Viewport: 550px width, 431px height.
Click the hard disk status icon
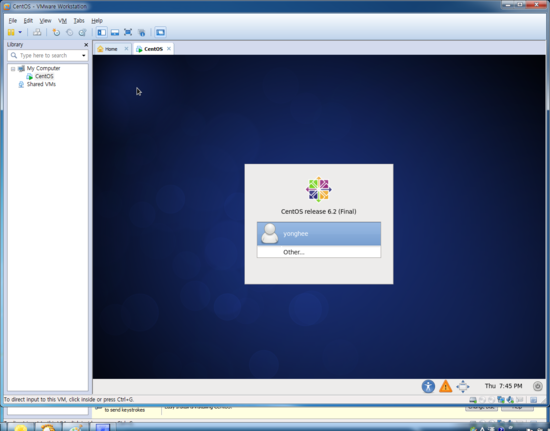pyautogui.click(x=473, y=399)
